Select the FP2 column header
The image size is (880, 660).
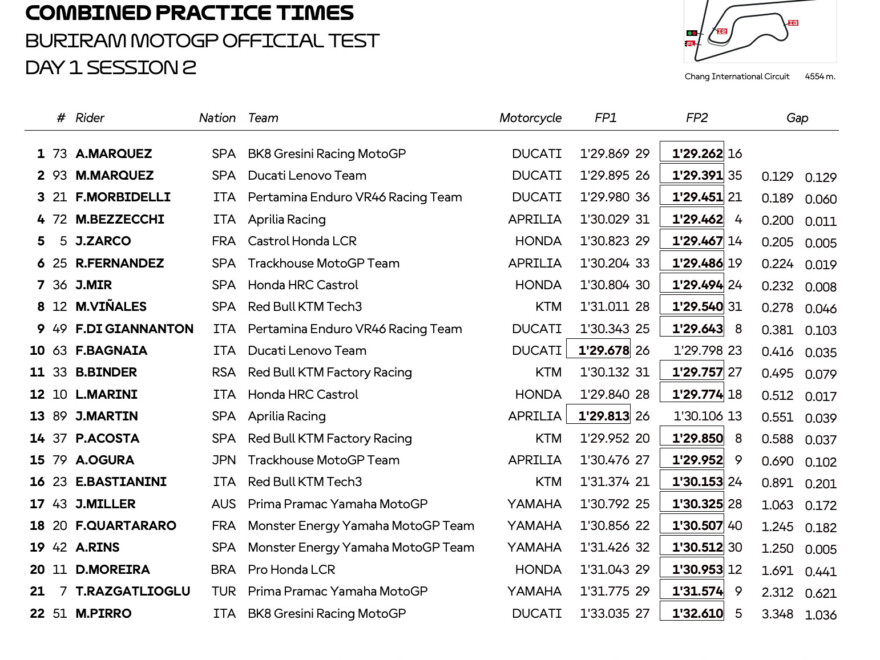coord(697,118)
